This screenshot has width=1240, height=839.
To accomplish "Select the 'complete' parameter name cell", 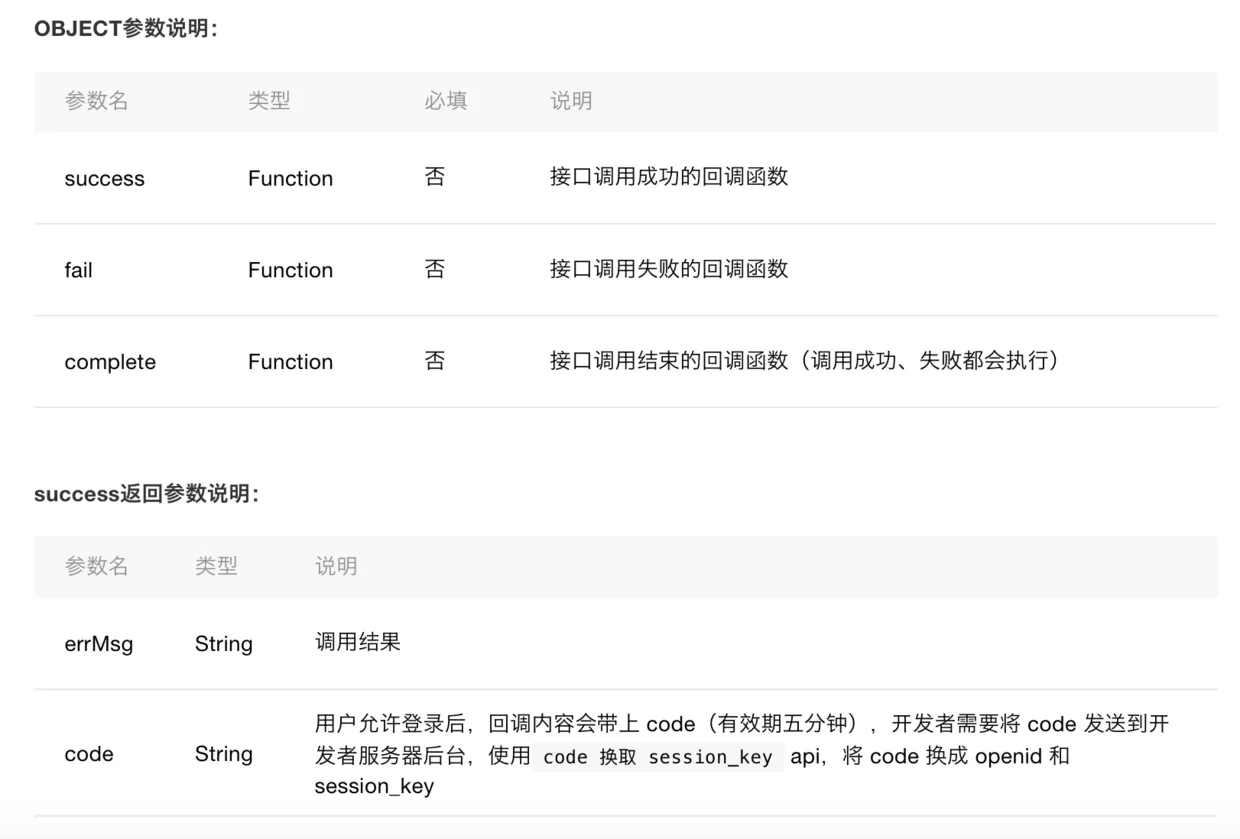I will [x=110, y=362].
